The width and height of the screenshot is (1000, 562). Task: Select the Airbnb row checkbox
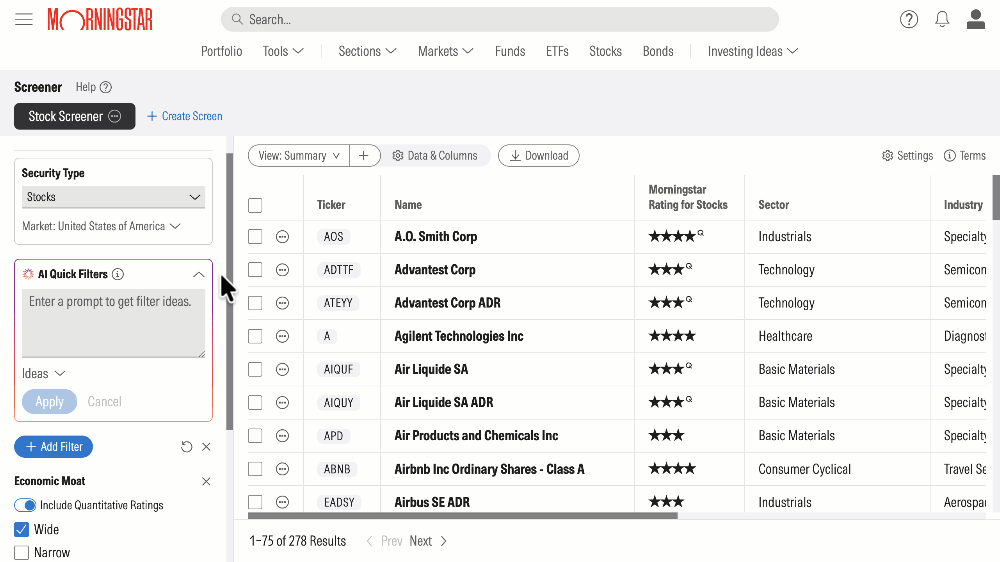point(255,469)
